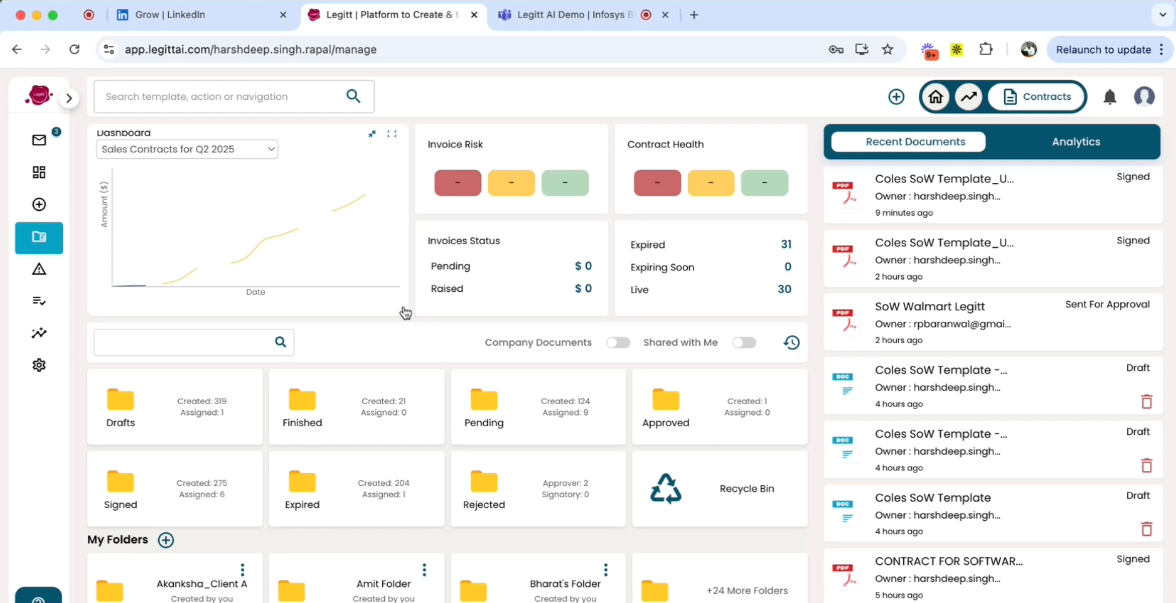Open the inbox mail icon in sidebar

tap(39, 140)
